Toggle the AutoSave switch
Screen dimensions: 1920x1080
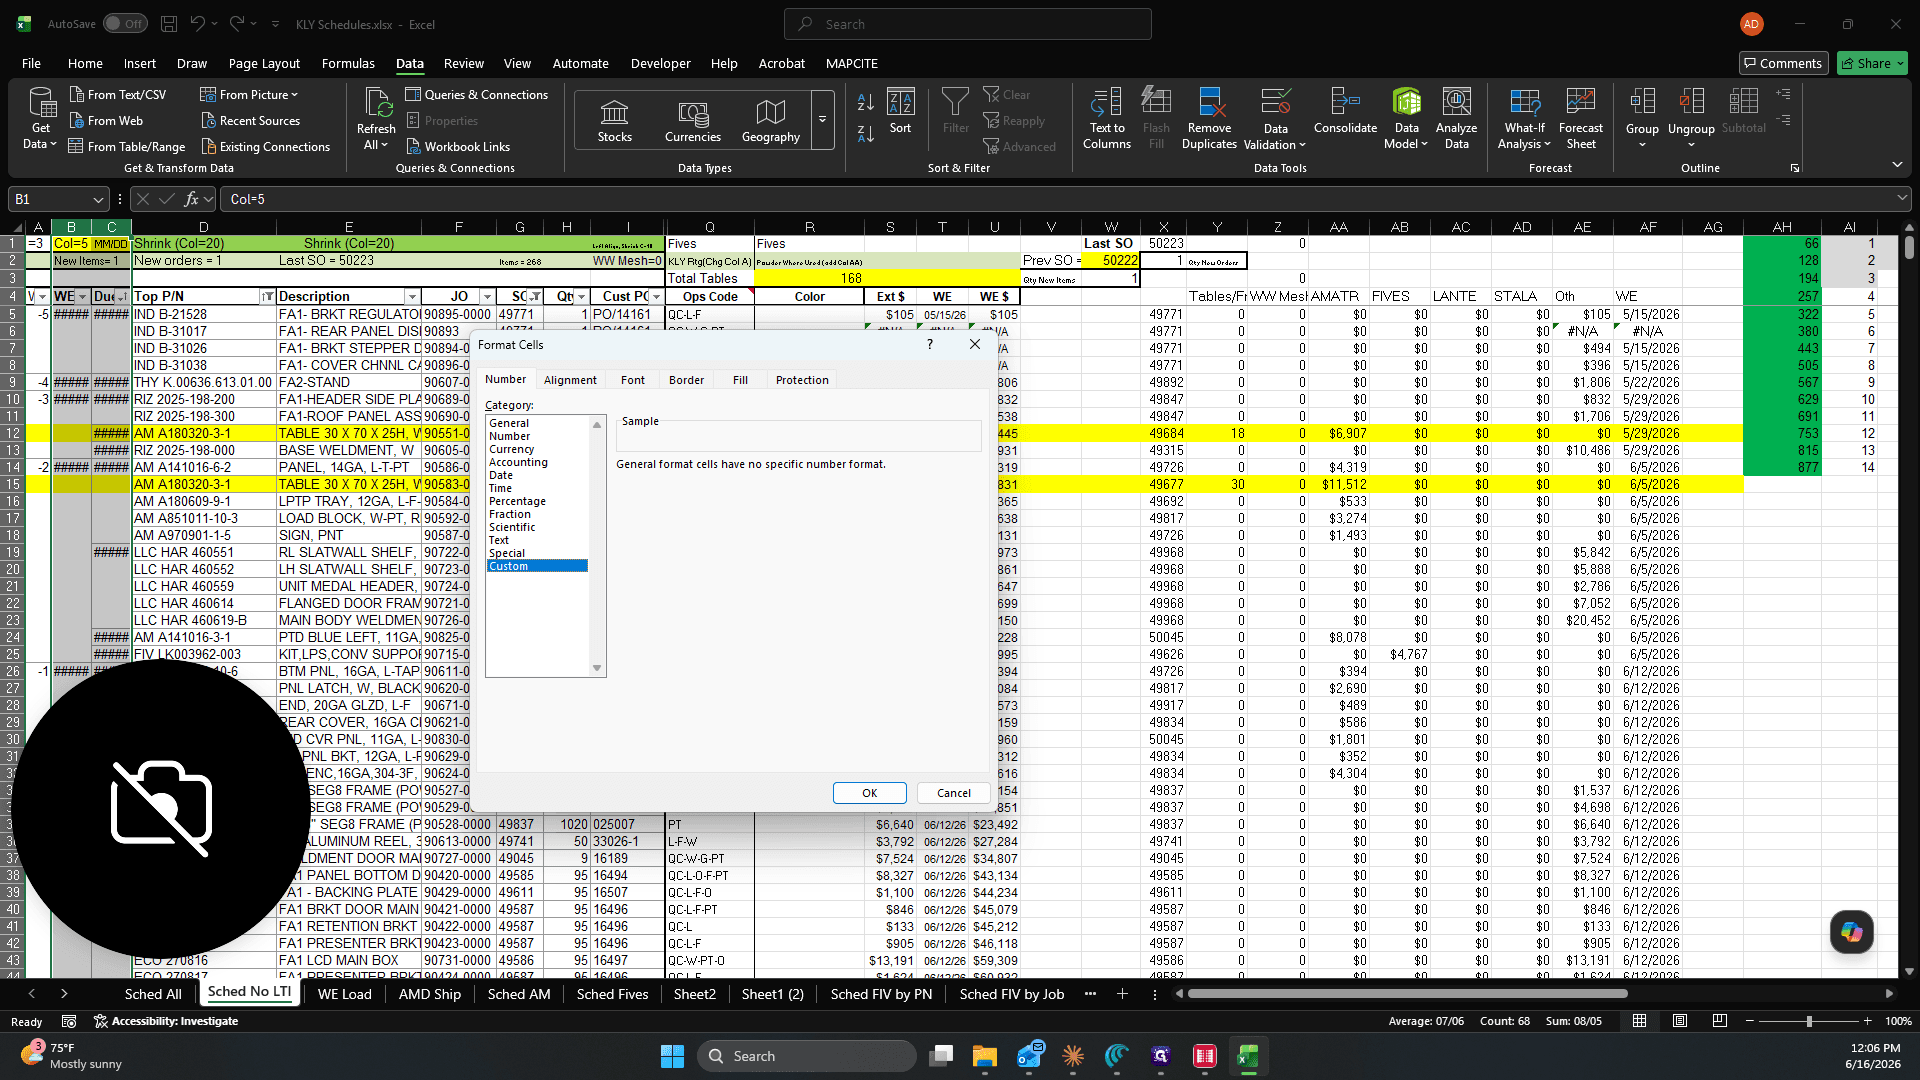click(125, 24)
